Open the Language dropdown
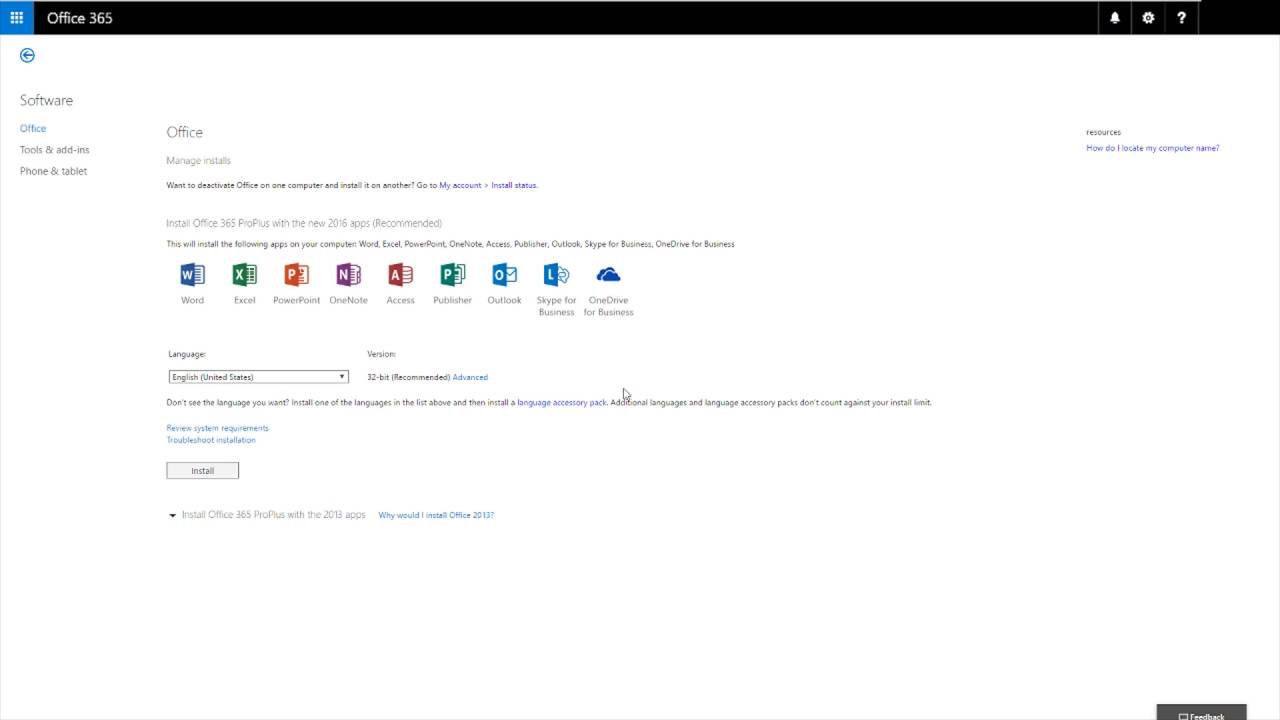 [258, 377]
